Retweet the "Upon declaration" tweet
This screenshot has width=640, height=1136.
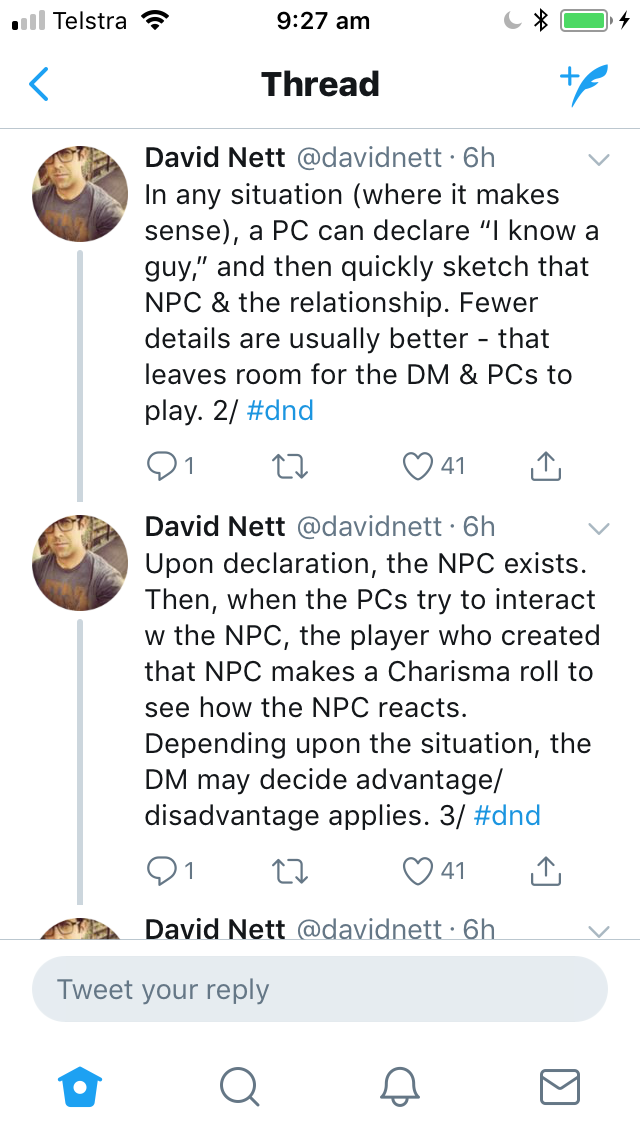point(289,871)
